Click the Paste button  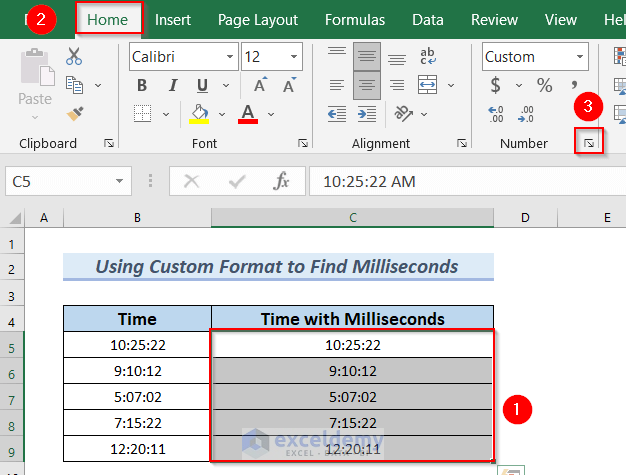tap(35, 78)
